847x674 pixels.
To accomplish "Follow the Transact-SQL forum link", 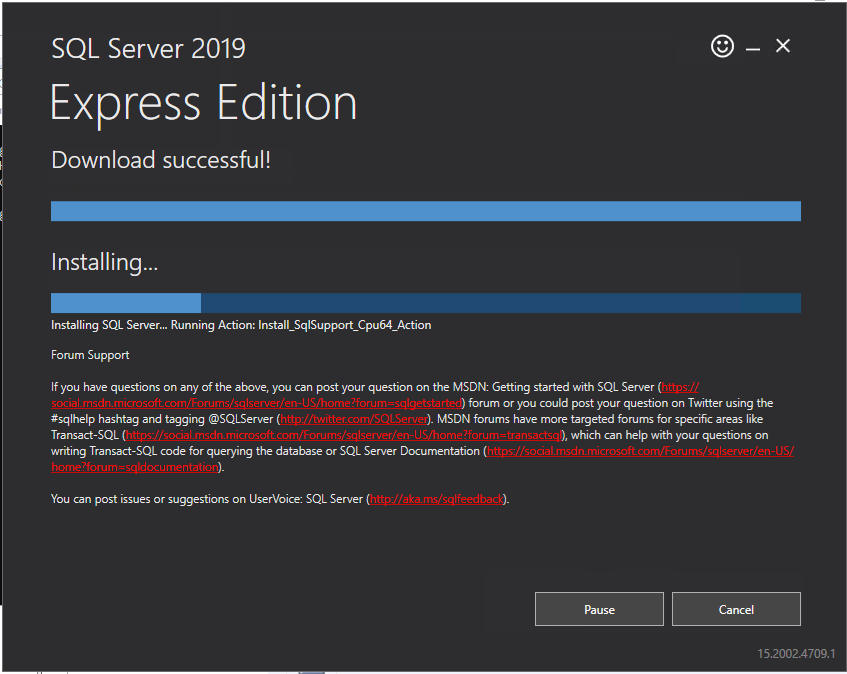I will point(345,435).
